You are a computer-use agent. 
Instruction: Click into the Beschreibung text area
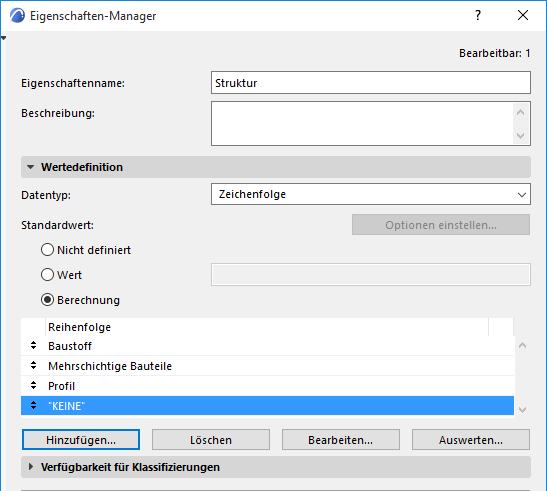coord(362,124)
